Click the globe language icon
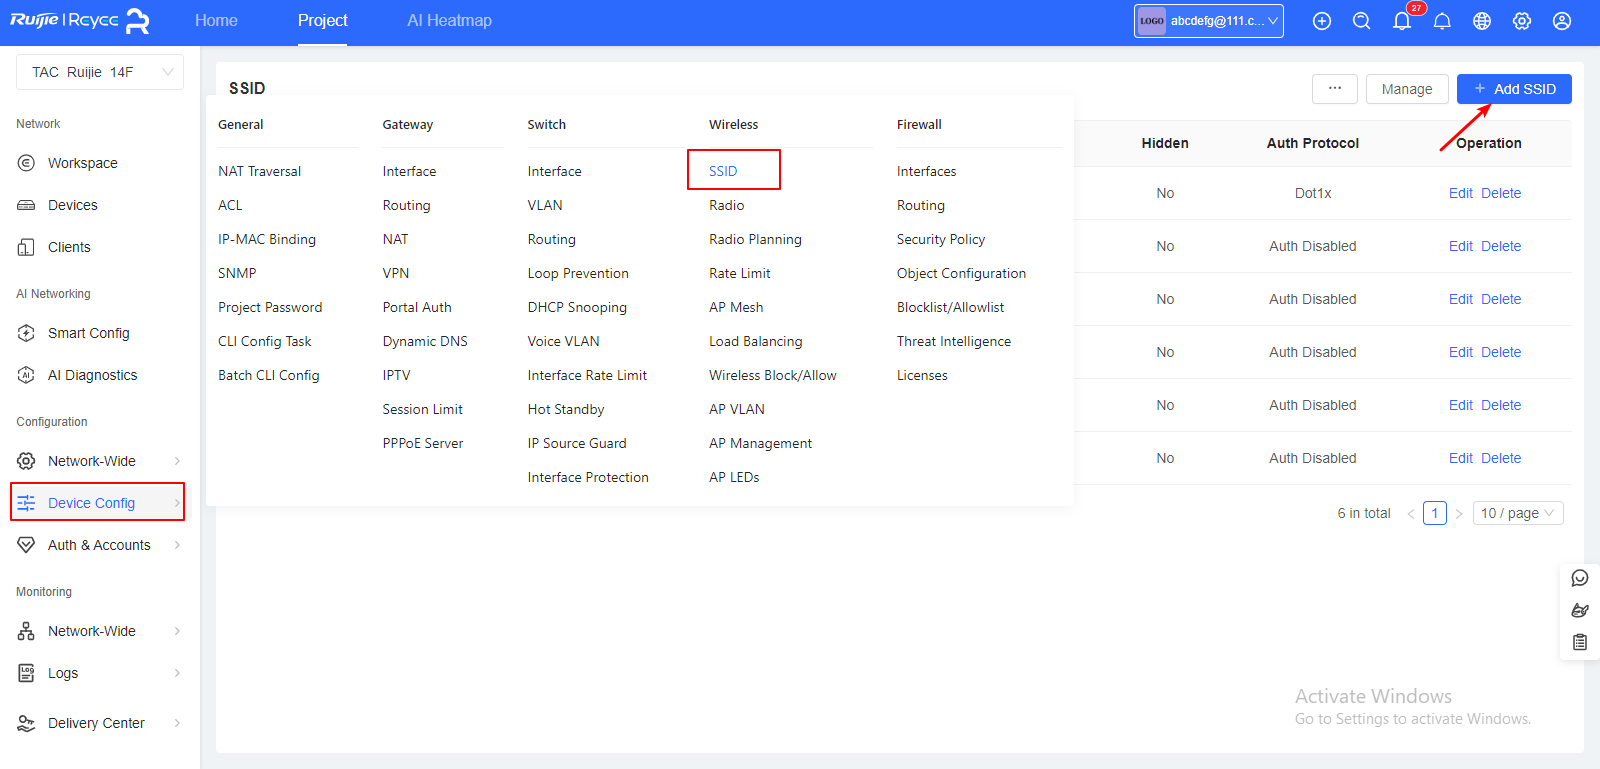This screenshot has width=1600, height=769. (1482, 21)
